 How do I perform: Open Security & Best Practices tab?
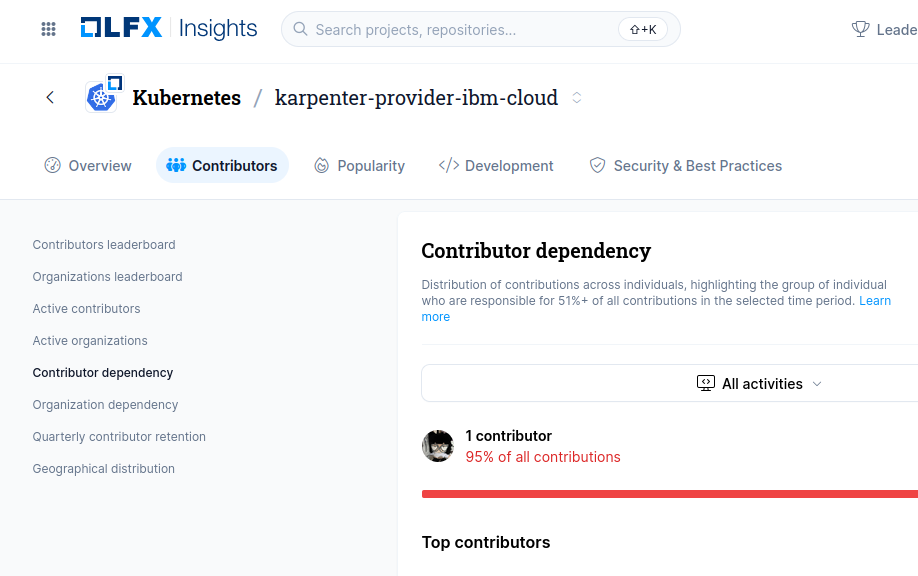685,166
